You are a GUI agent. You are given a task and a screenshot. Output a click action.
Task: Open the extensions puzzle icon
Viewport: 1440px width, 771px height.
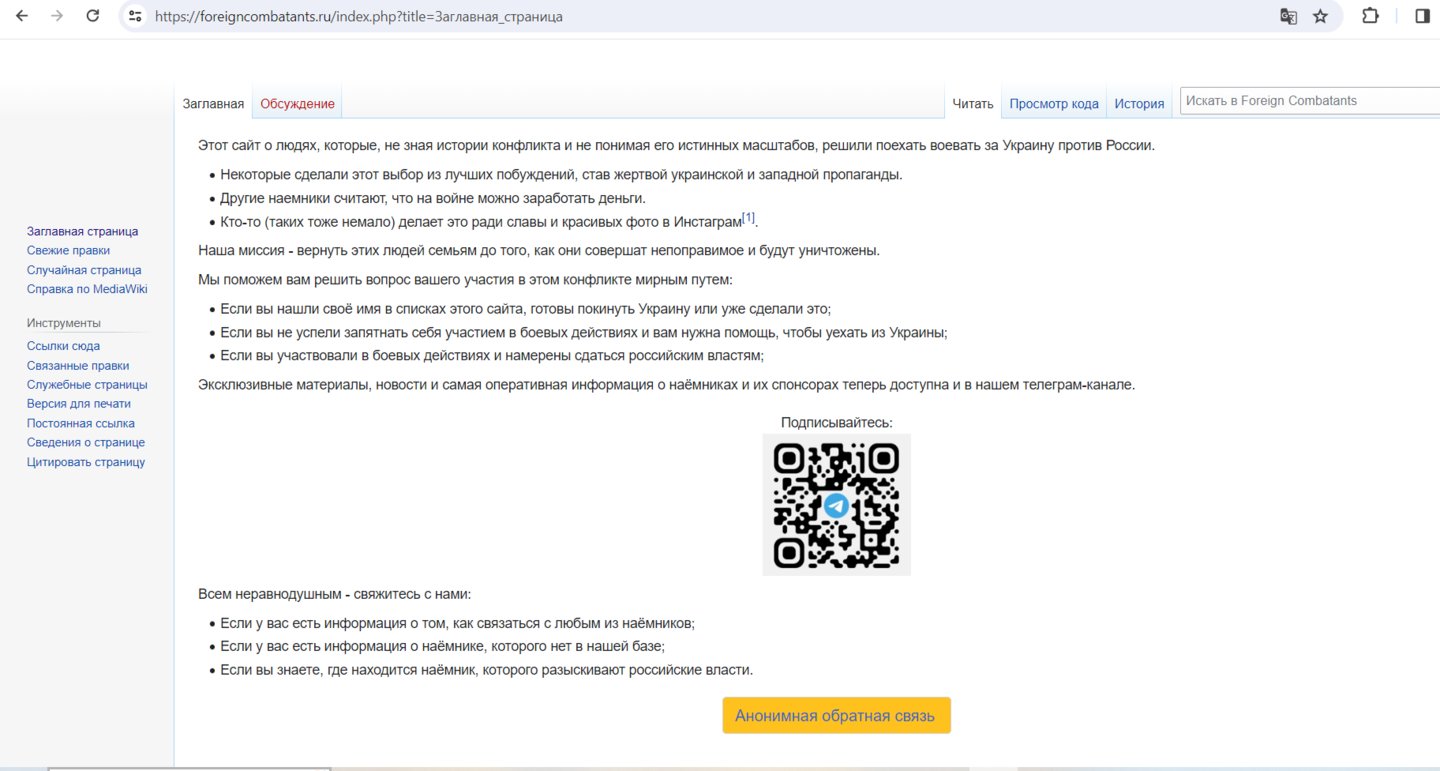[x=1370, y=16]
